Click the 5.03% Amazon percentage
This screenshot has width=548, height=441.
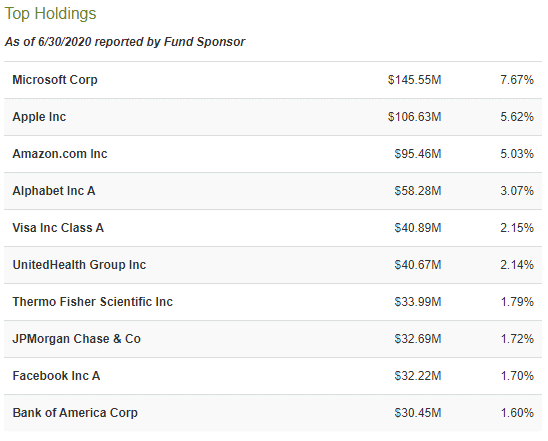517,154
